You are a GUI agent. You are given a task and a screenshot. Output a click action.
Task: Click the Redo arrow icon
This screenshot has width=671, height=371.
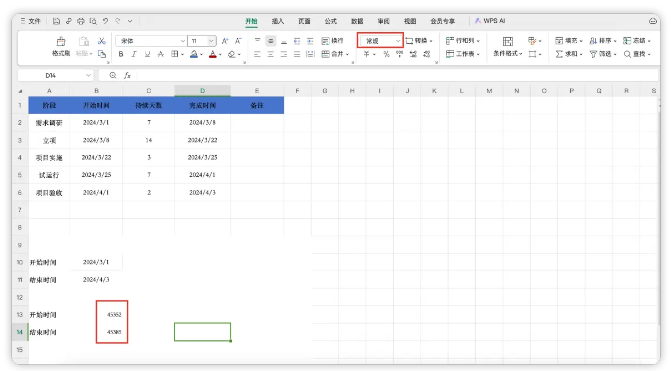tap(117, 21)
